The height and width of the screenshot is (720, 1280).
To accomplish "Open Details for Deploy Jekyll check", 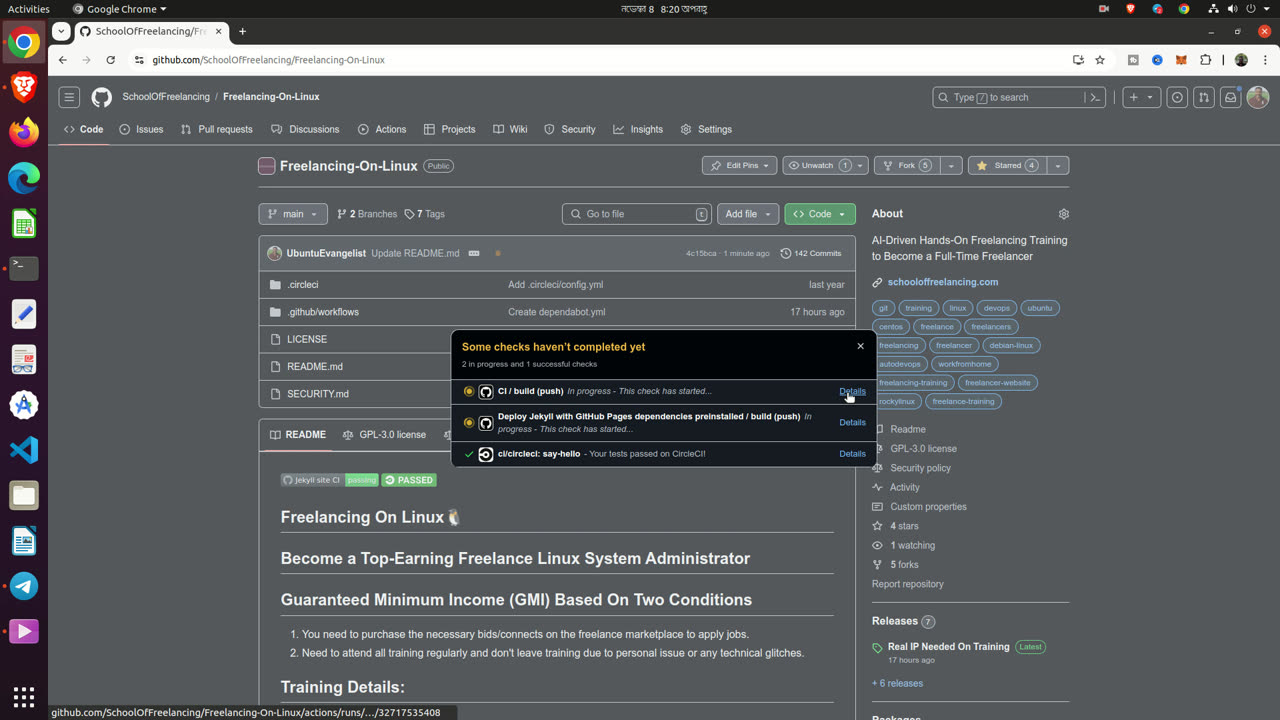I will click(852, 423).
